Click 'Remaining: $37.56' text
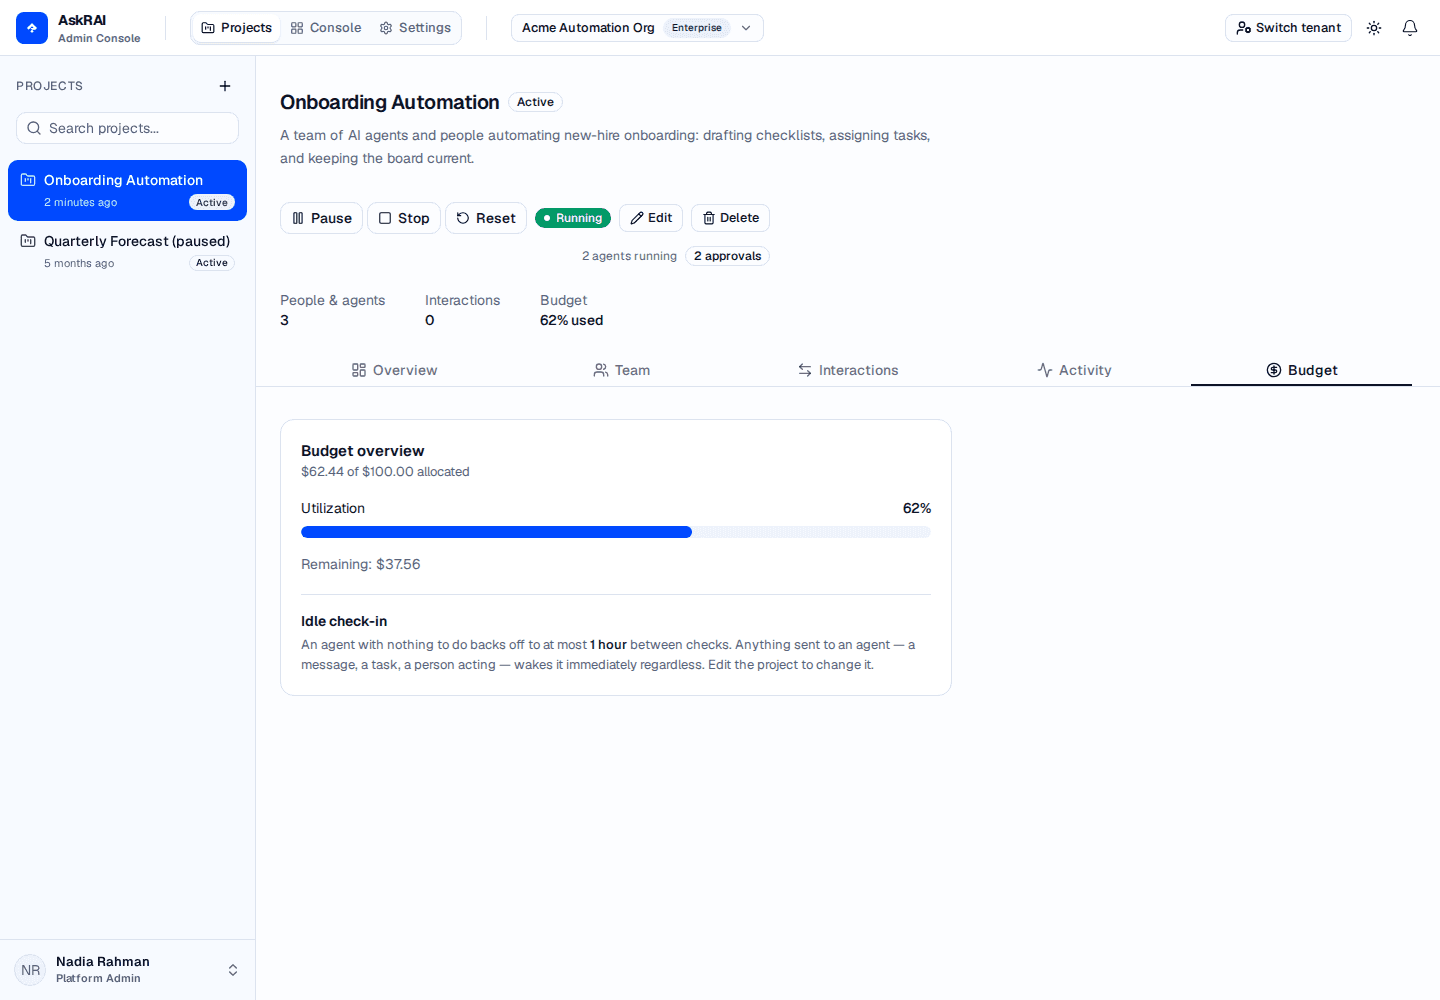 coord(360,564)
